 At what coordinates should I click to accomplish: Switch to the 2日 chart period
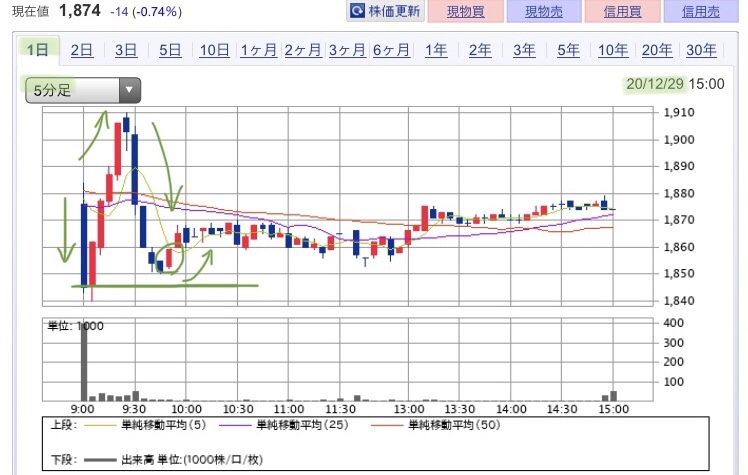[82, 50]
